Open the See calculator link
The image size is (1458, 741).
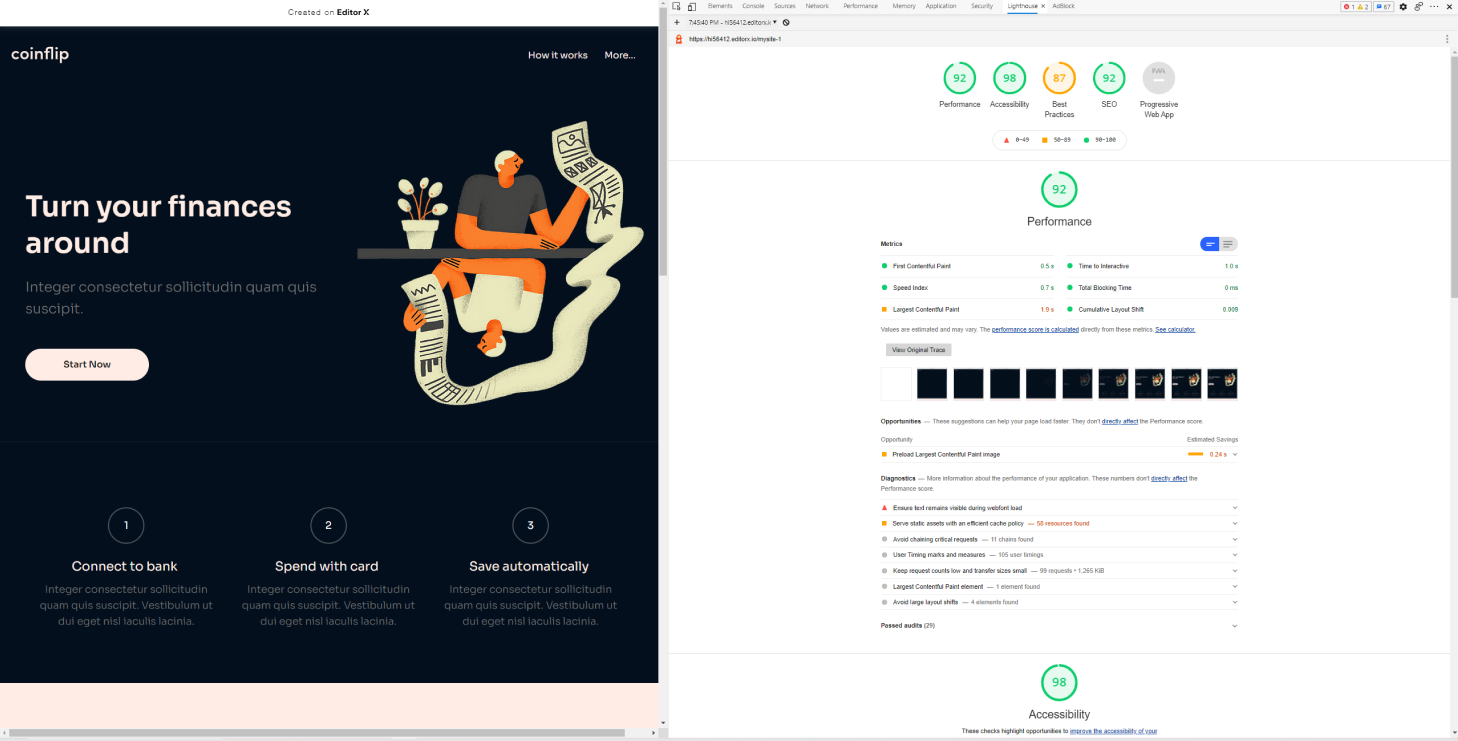point(1174,329)
